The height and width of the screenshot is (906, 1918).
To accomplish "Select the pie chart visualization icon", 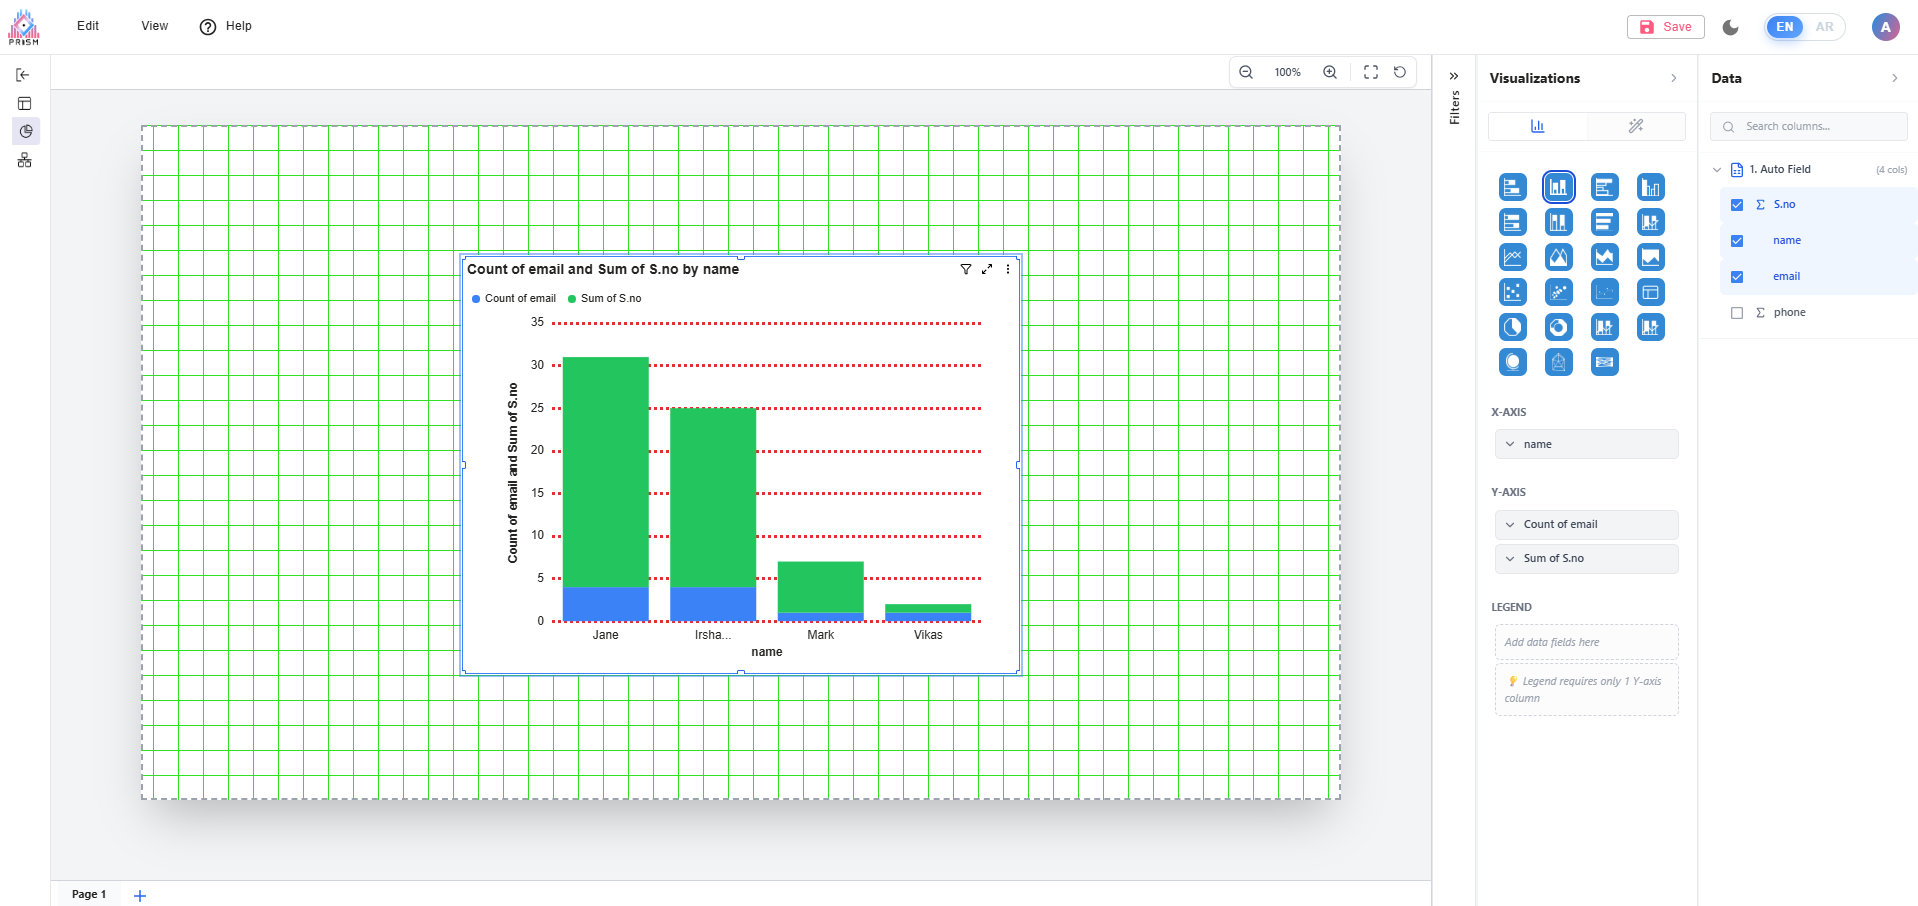I will pos(1513,327).
